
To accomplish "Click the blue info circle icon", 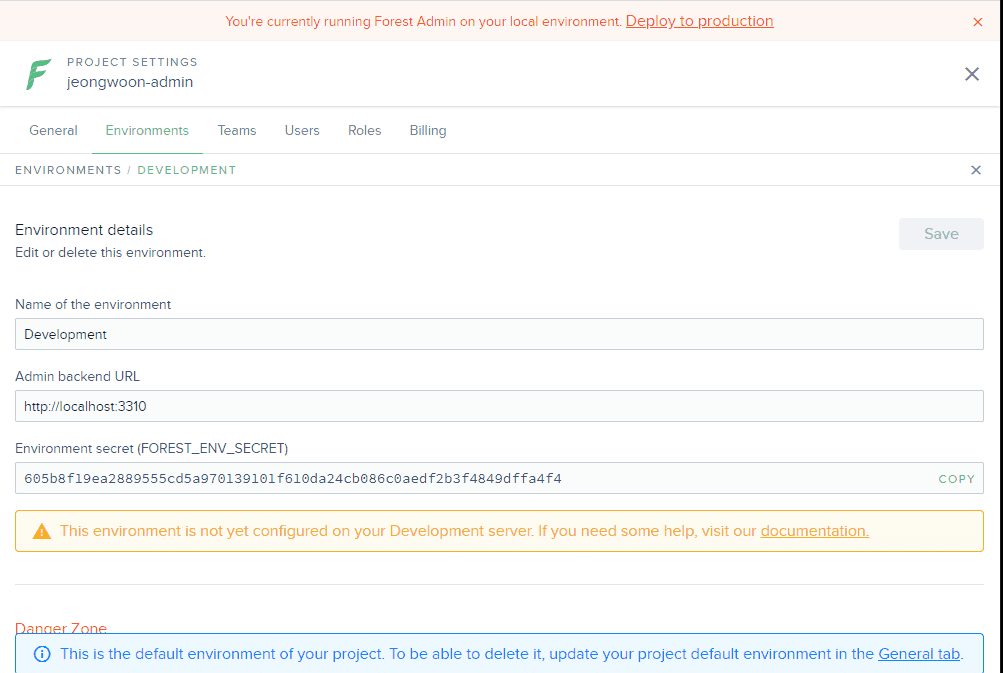I will click(x=42, y=654).
